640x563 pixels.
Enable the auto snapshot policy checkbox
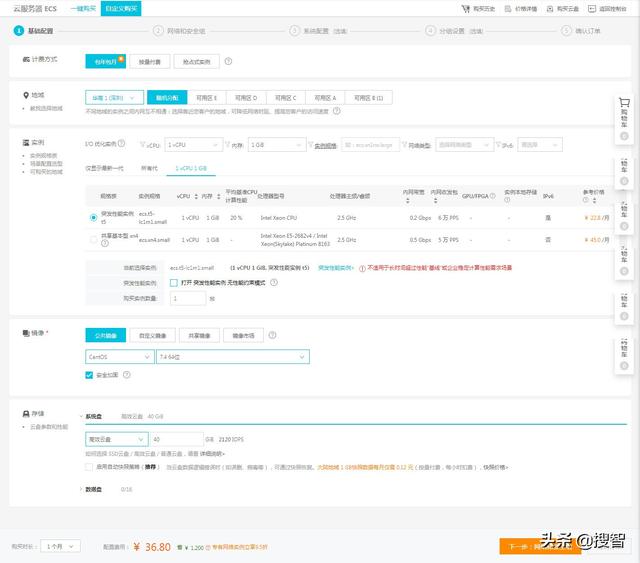click(x=89, y=467)
